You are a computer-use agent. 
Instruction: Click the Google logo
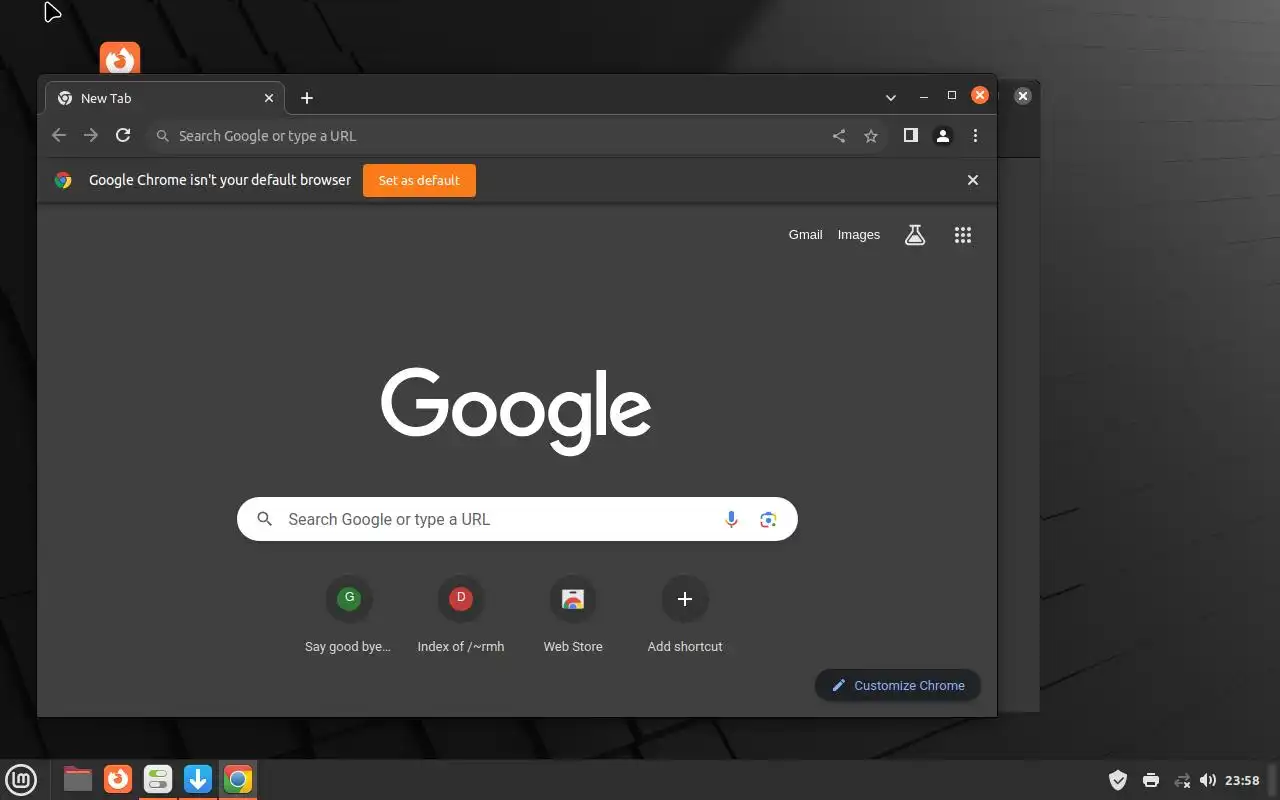pyautogui.click(x=517, y=411)
